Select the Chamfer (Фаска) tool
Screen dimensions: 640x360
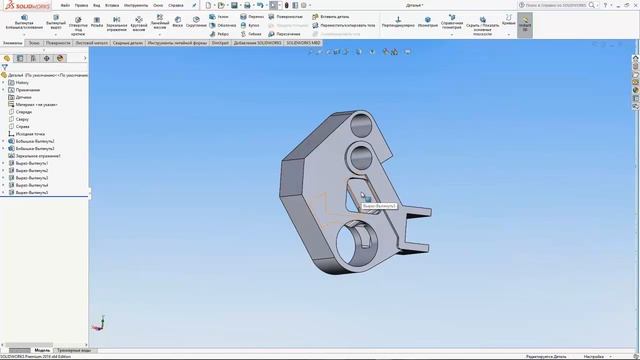(178, 22)
